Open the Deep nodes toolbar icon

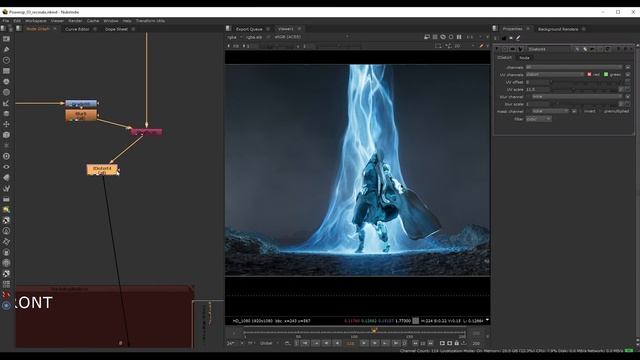[6, 156]
